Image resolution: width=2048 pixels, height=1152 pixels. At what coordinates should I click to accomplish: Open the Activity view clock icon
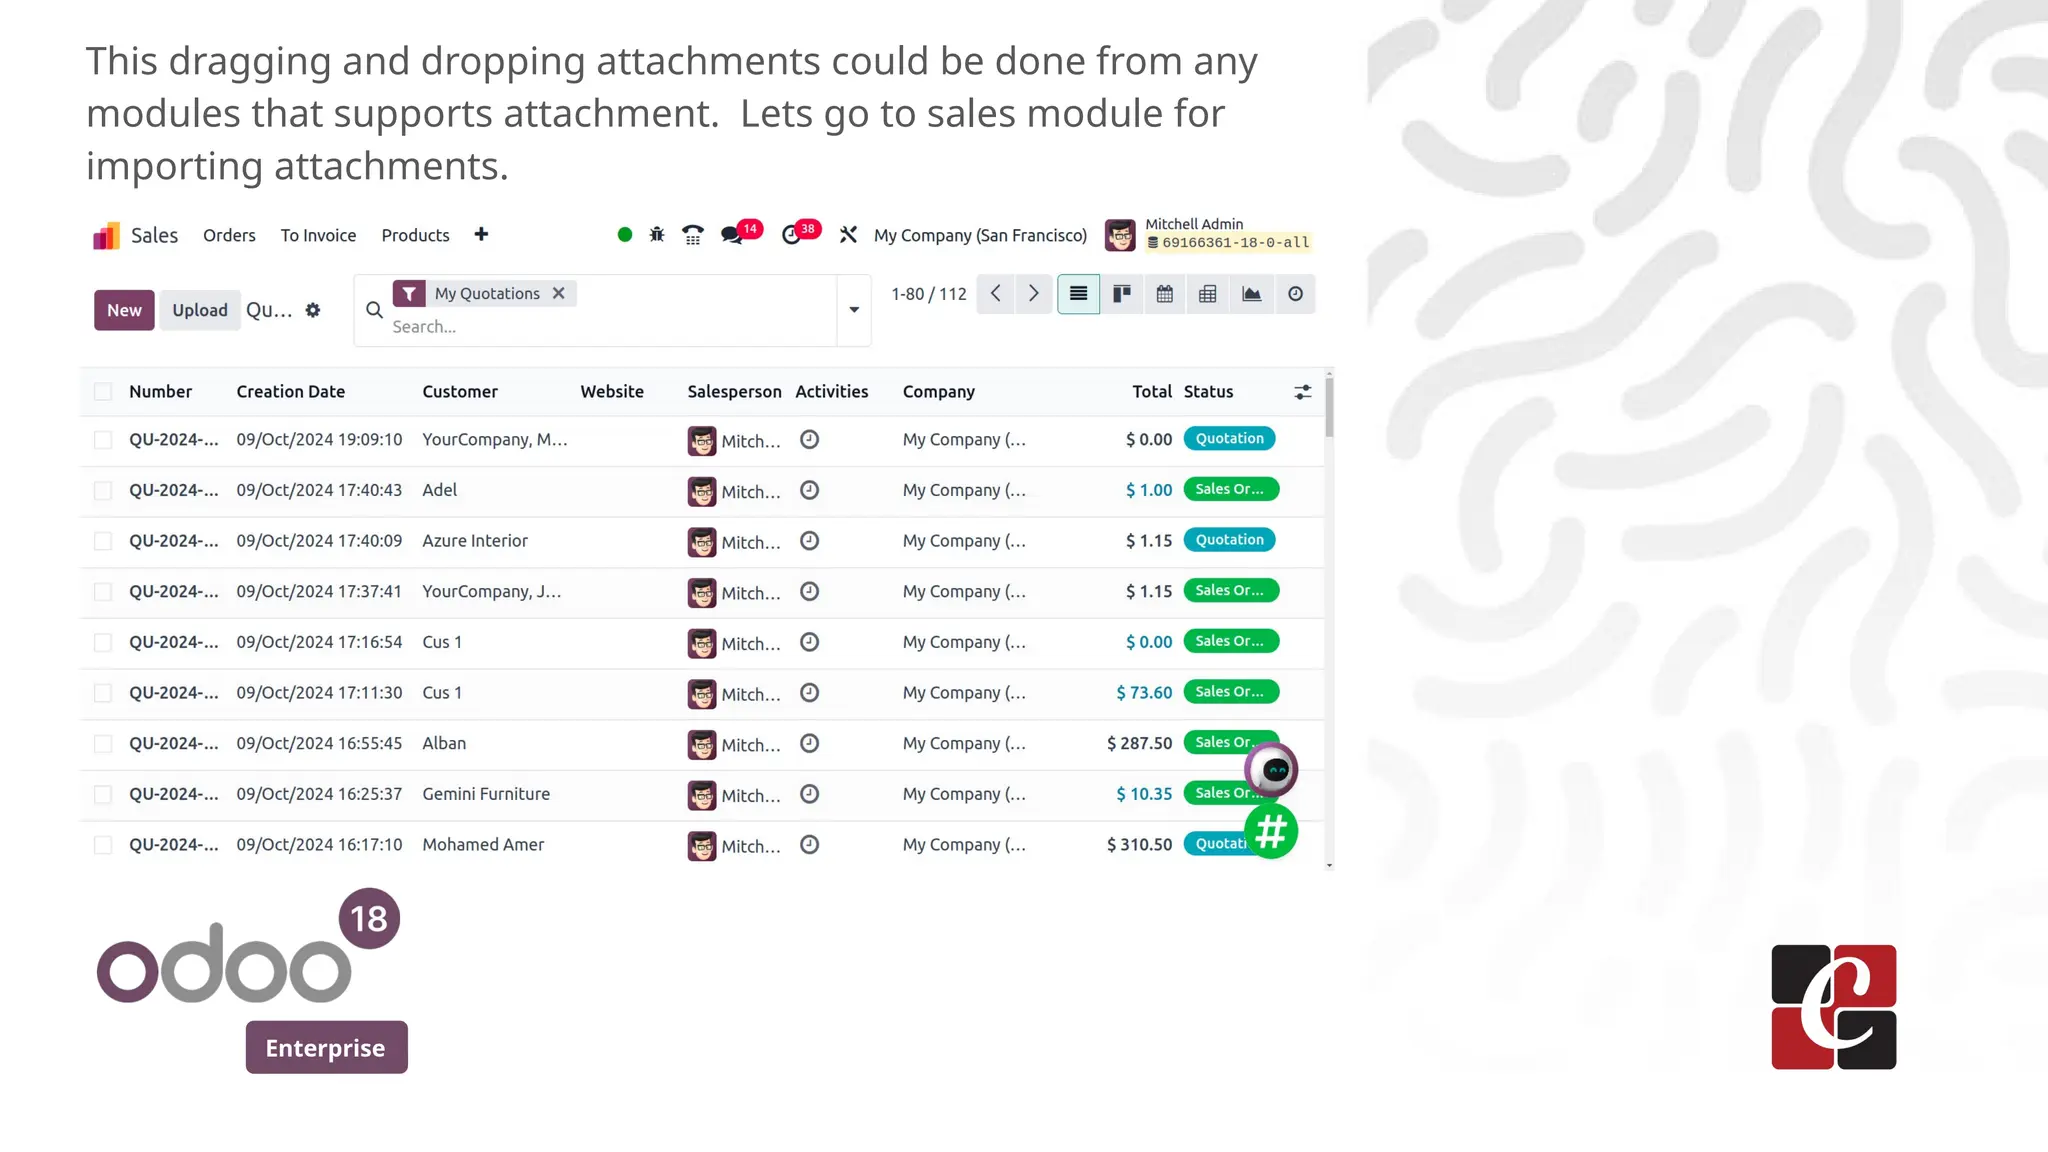(x=1295, y=294)
